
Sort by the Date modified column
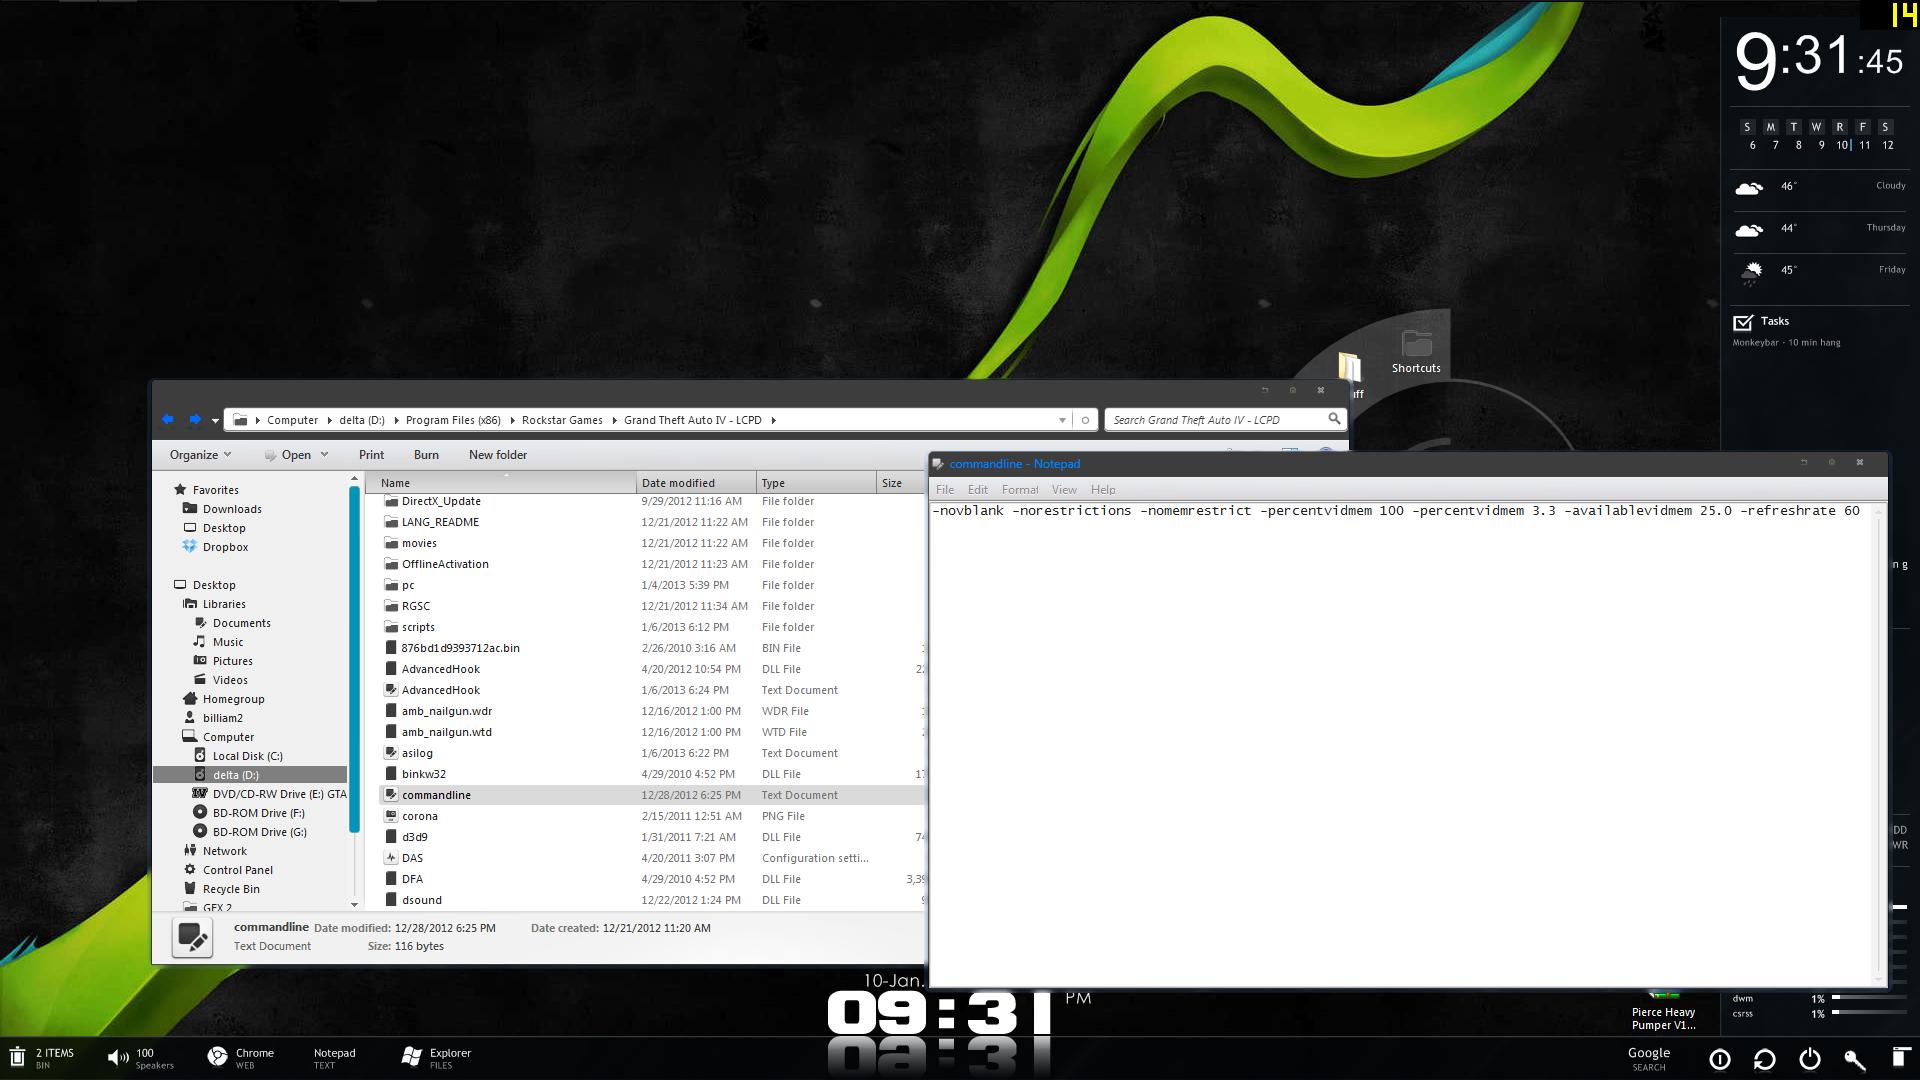click(694, 483)
